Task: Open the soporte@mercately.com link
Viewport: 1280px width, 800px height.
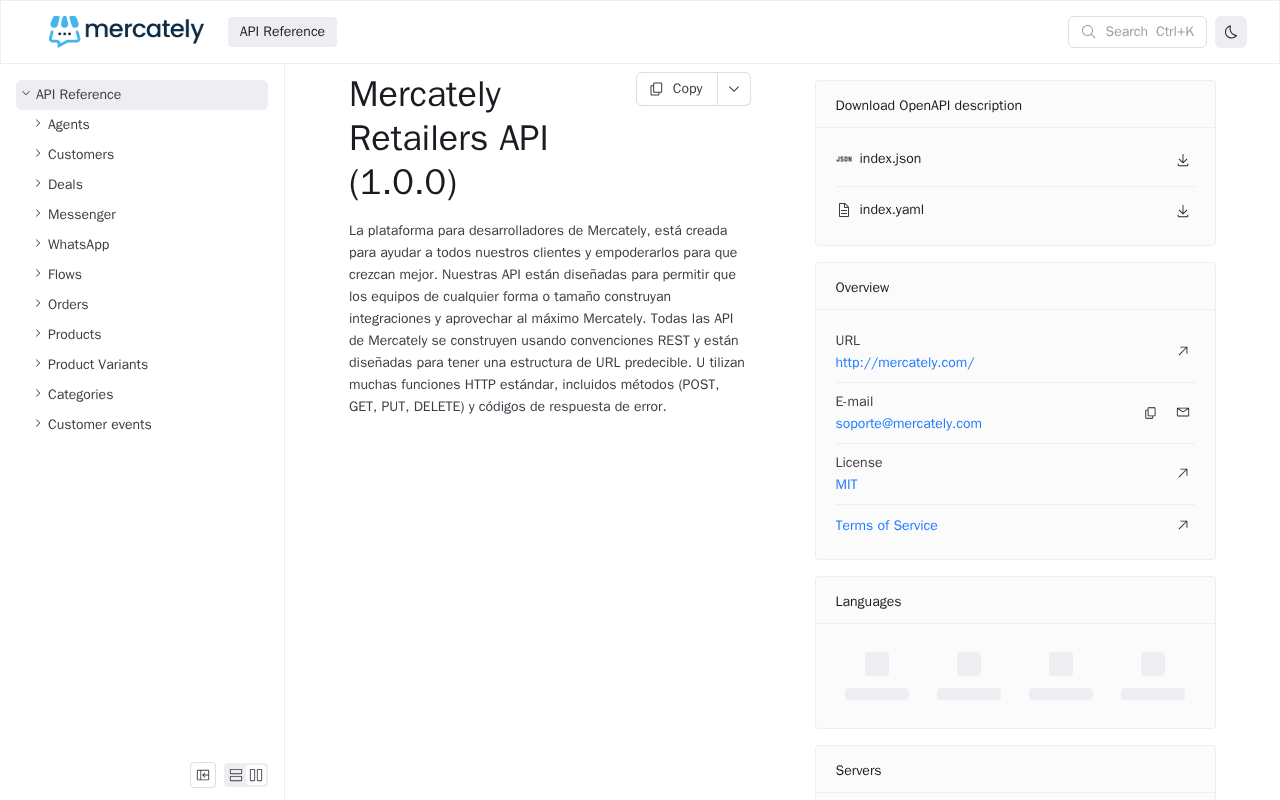Action: tap(908, 424)
